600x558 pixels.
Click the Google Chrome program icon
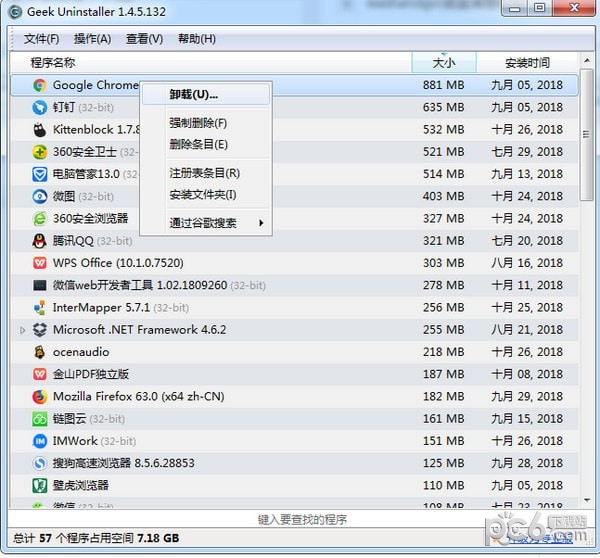[39, 85]
